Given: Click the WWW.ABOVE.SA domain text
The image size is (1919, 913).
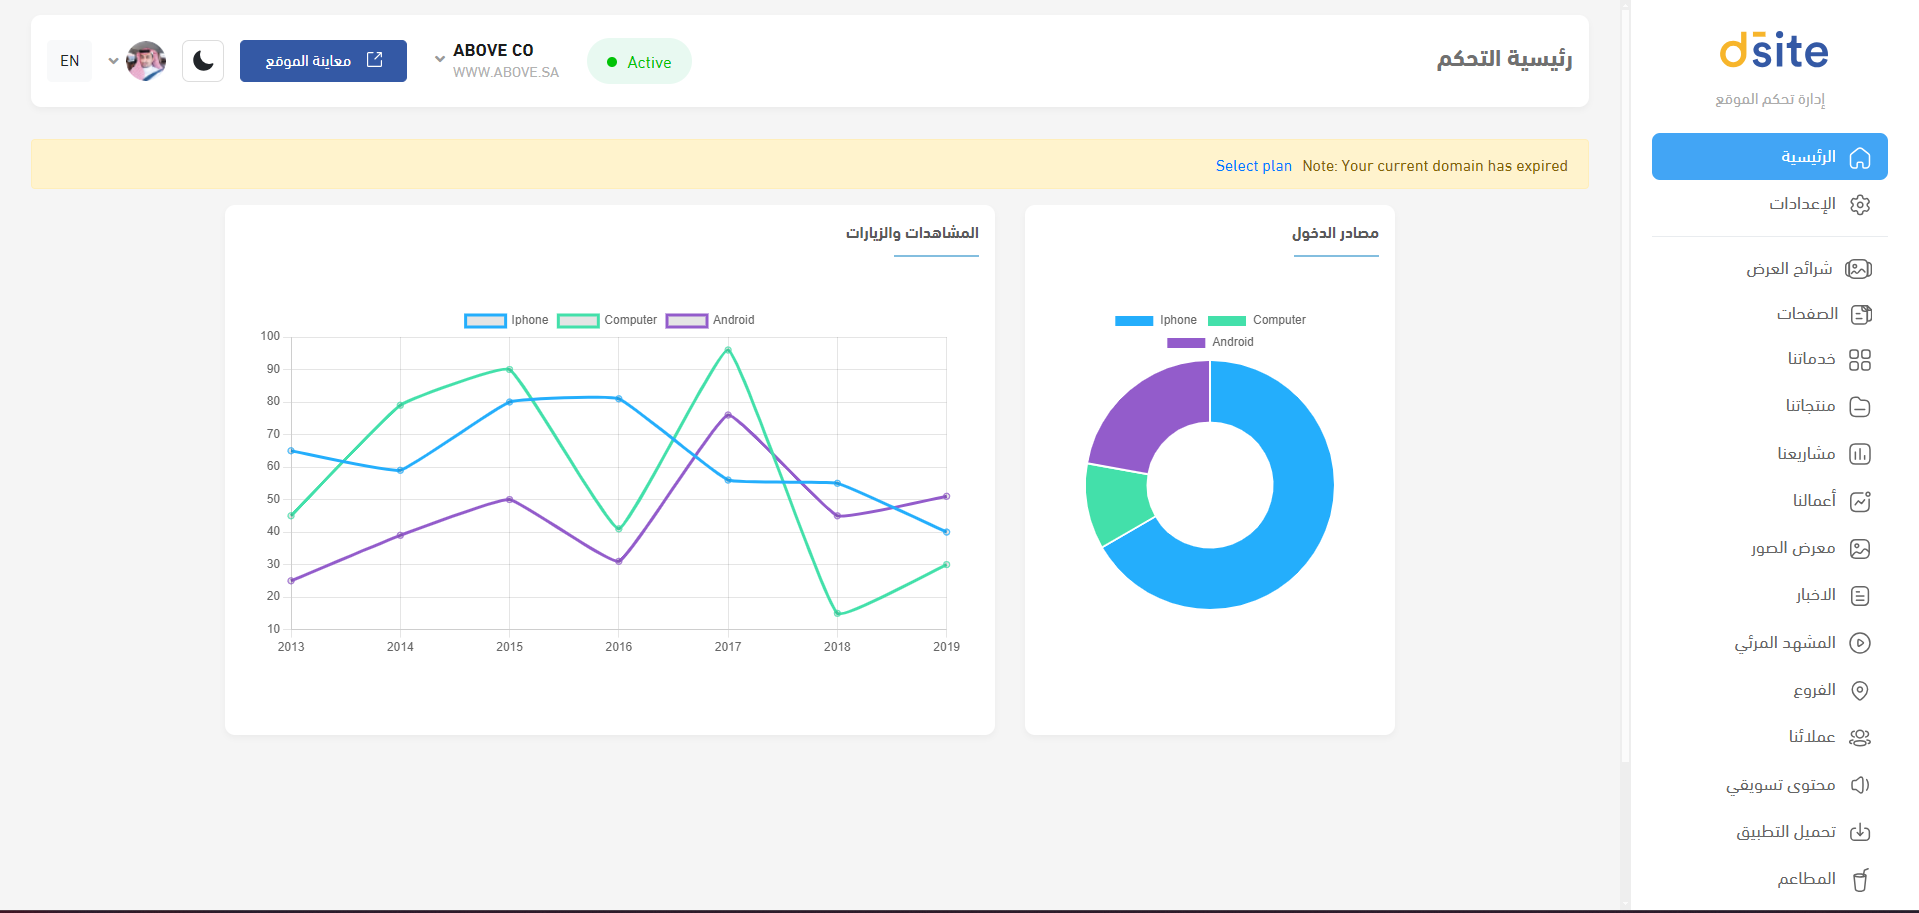Looking at the screenshot, I should pyautogui.click(x=506, y=73).
